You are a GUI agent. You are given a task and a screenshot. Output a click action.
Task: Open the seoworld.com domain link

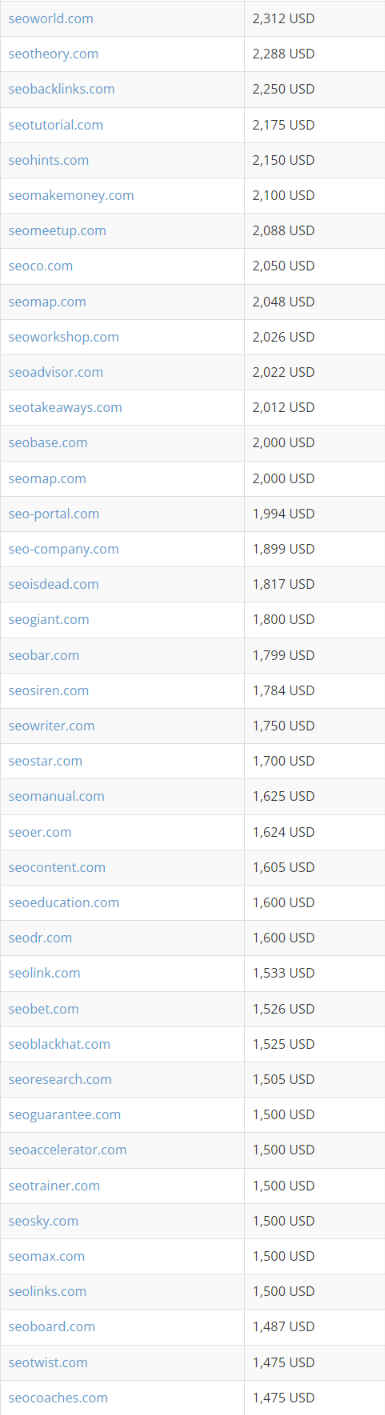pyautogui.click(x=51, y=18)
